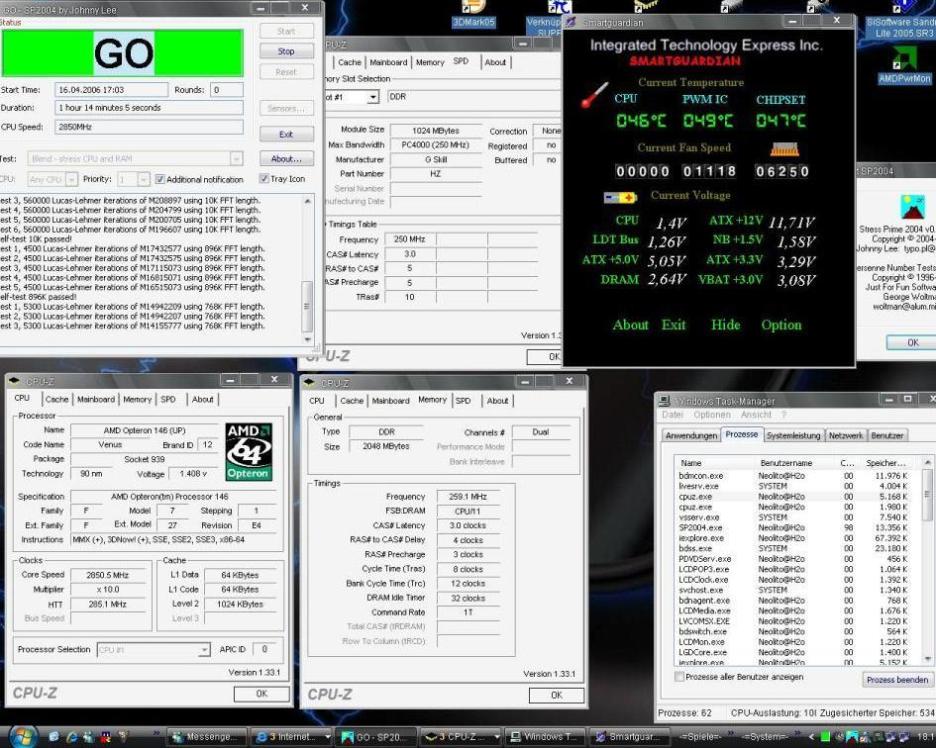The height and width of the screenshot is (748, 936).
Task: Click the Rounds field in SP2004
Action: [226, 90]
